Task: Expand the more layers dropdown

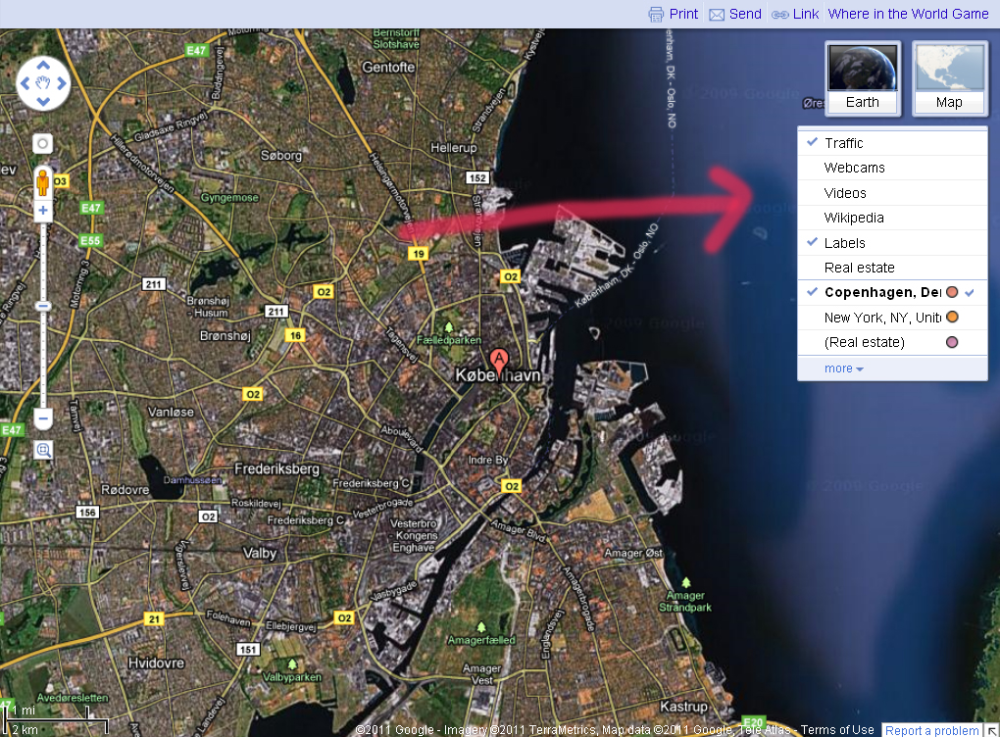Action: [x=843, y=368]
